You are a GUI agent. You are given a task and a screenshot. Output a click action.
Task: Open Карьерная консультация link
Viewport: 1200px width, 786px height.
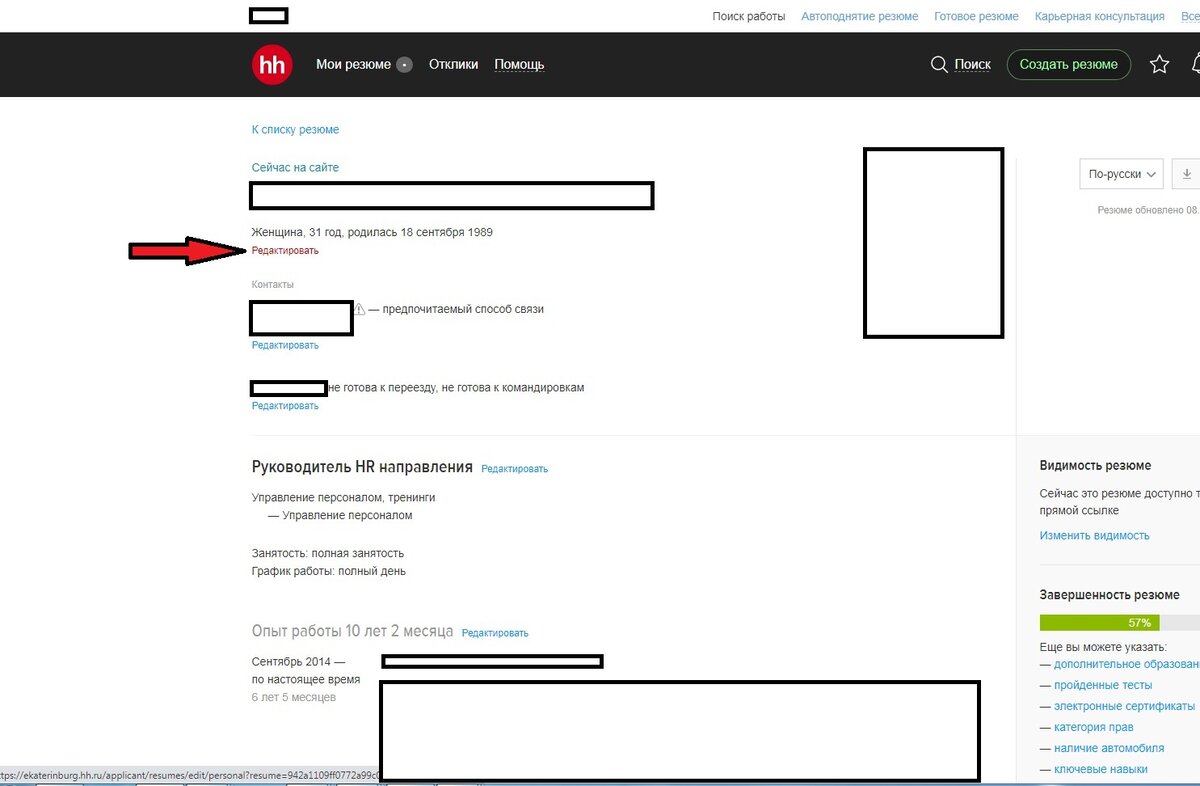pyautogui.click(x=1099, y=17)
